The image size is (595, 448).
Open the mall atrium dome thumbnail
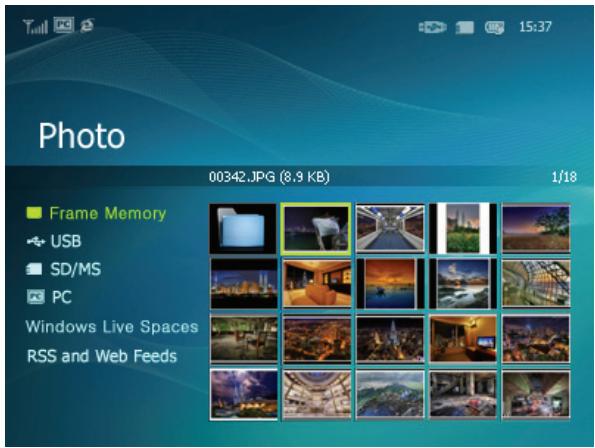316,395
